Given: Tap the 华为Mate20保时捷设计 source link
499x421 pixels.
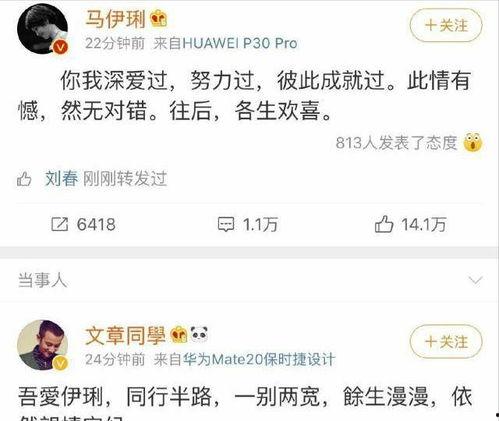Looking at the screenshot, I should coord(259,359).
